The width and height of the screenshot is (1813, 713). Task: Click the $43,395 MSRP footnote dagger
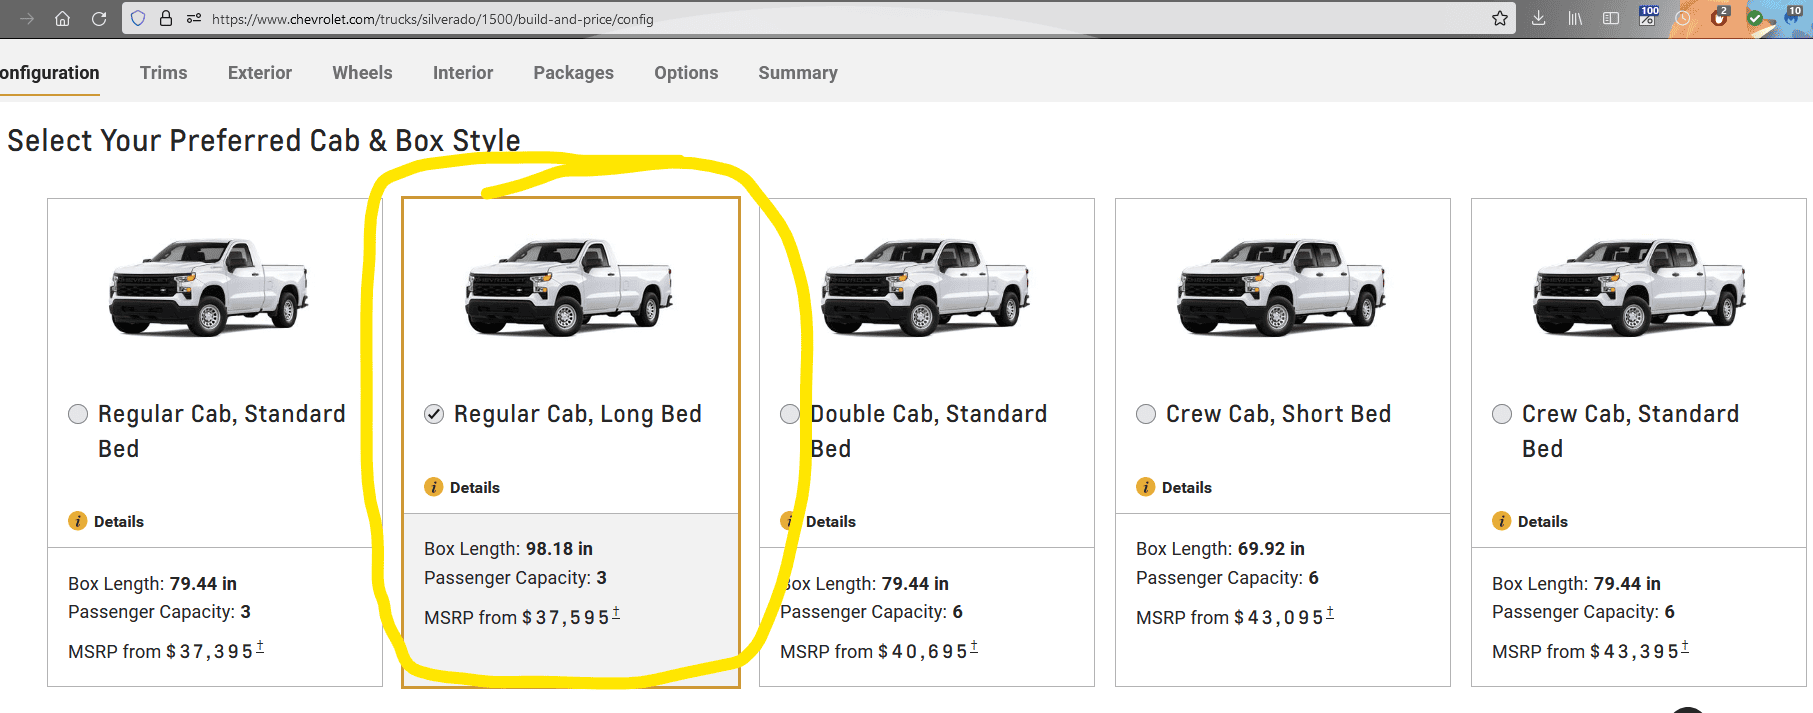pos(1685,647)
